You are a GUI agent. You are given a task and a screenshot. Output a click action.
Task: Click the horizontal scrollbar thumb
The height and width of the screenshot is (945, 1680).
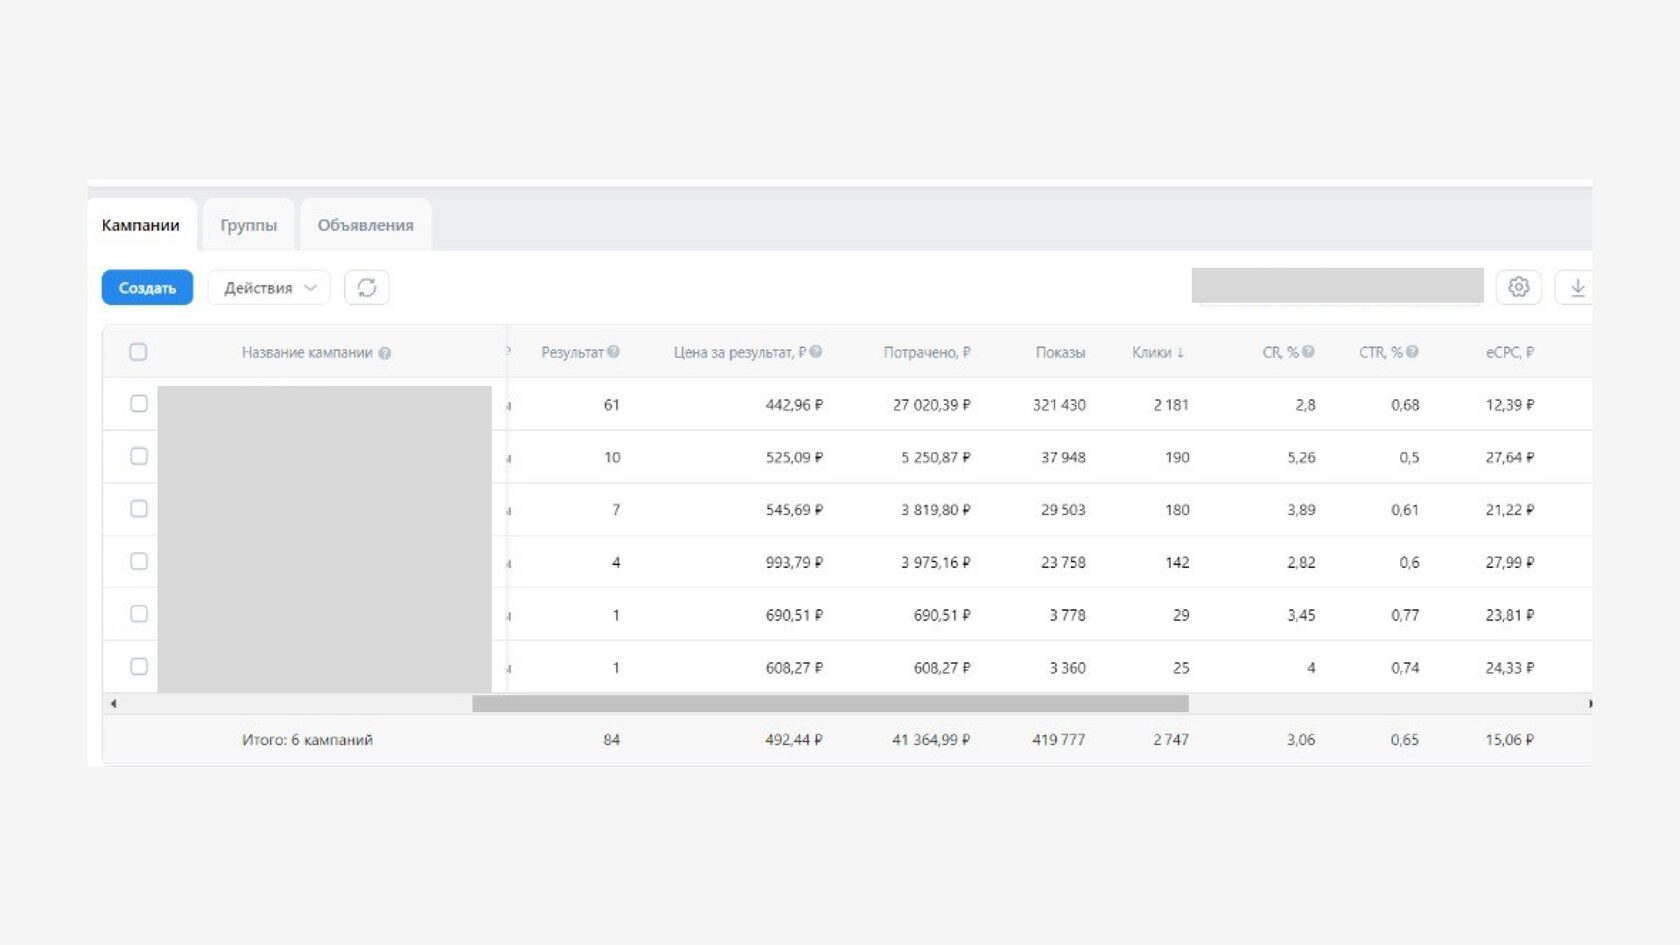[x=830, y=704]
